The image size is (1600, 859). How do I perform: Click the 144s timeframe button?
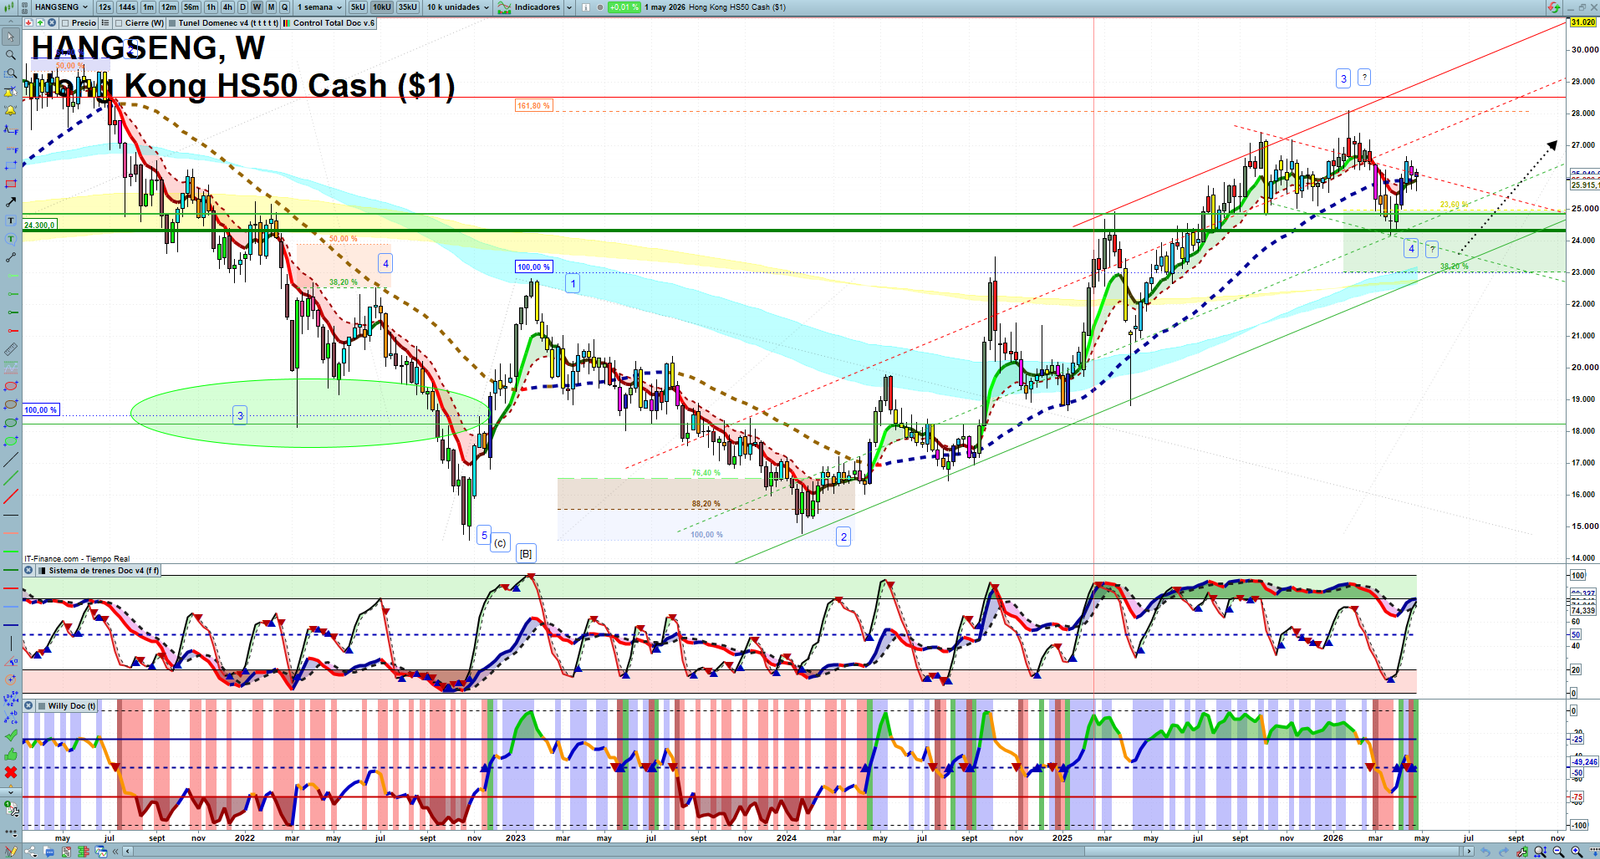click(x=127, y=7)
